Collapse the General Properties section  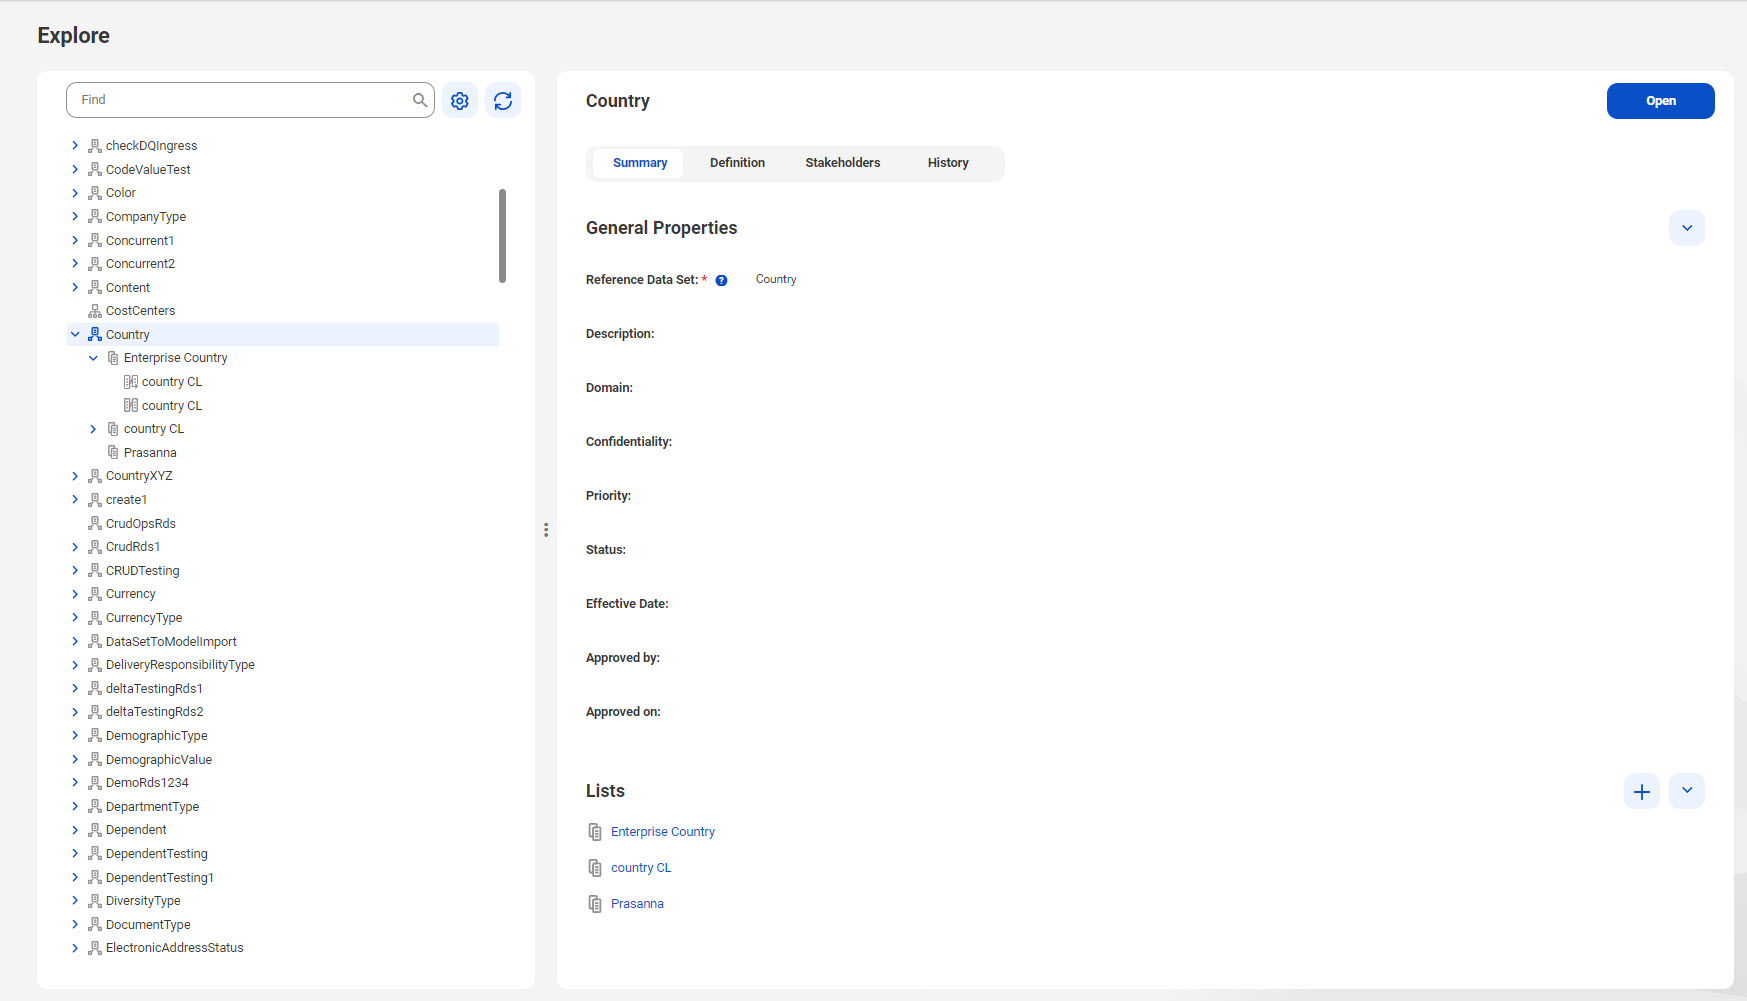click(1687, 228)
